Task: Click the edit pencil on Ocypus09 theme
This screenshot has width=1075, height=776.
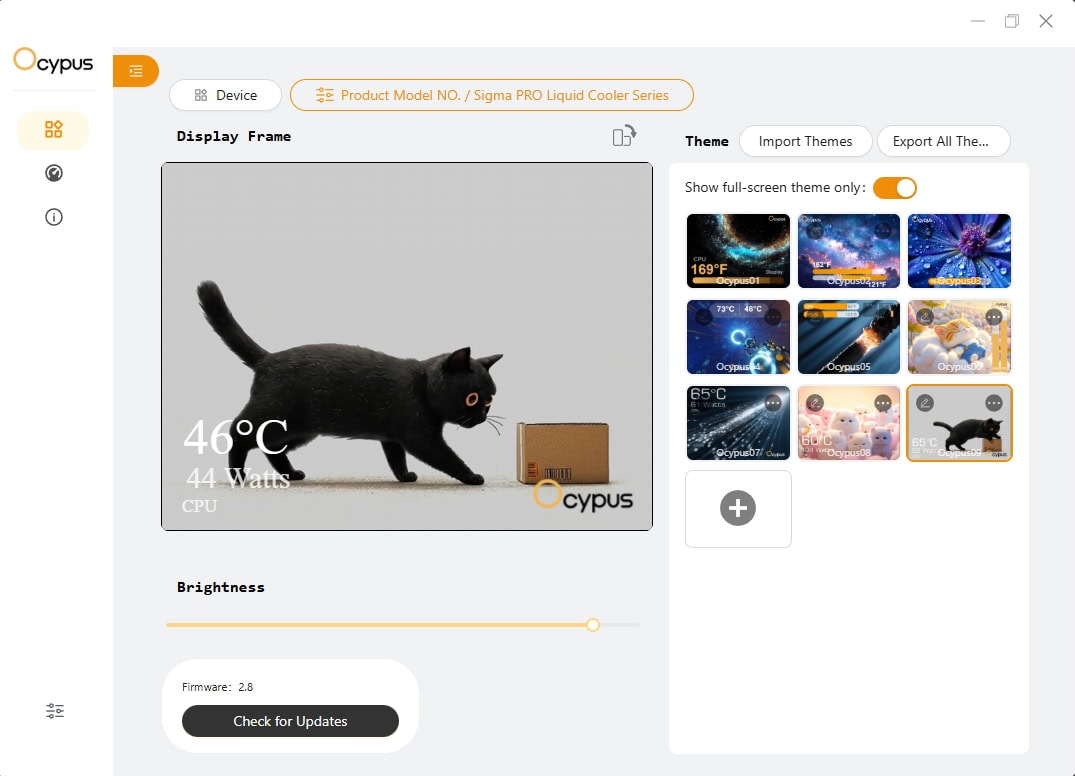Action: [x=926, y=402]
